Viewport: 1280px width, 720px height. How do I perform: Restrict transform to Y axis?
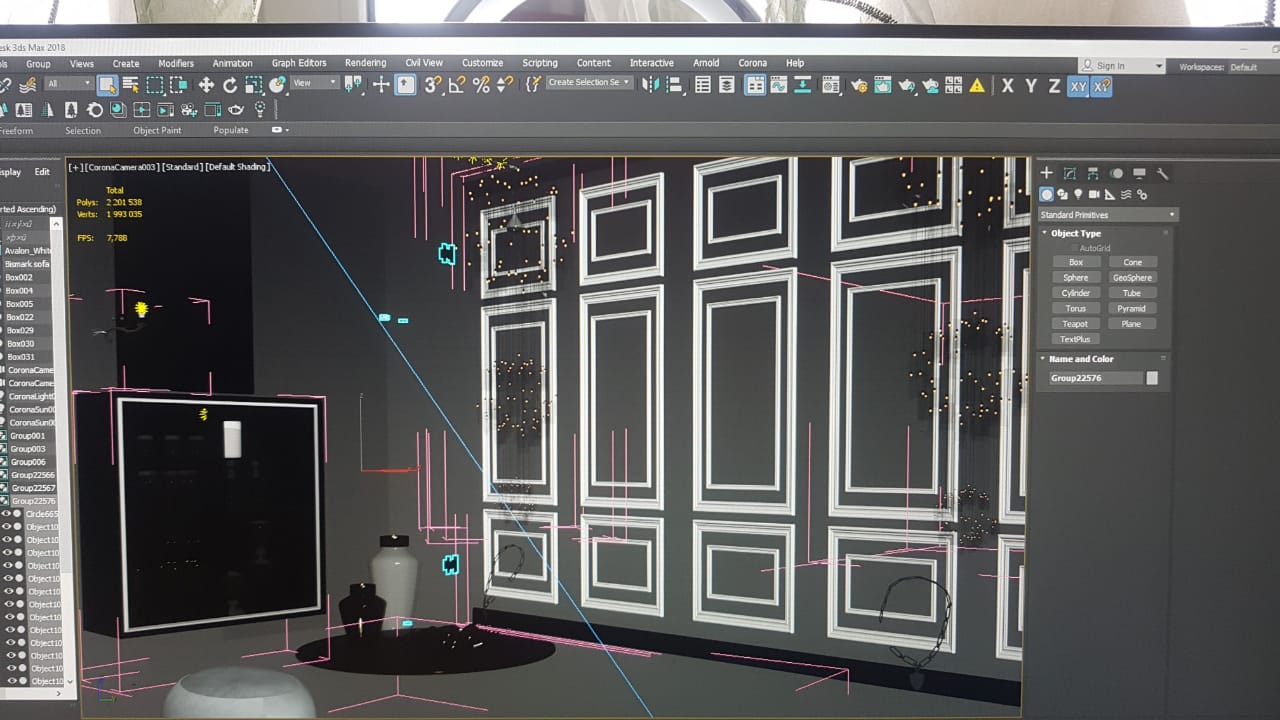point(1031,87)
